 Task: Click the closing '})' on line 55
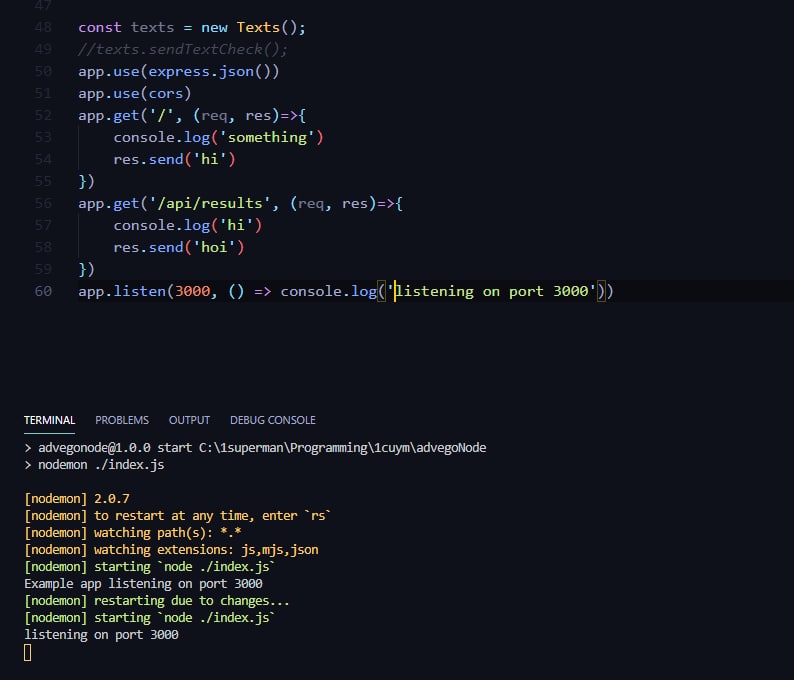[x=87, y=181]
